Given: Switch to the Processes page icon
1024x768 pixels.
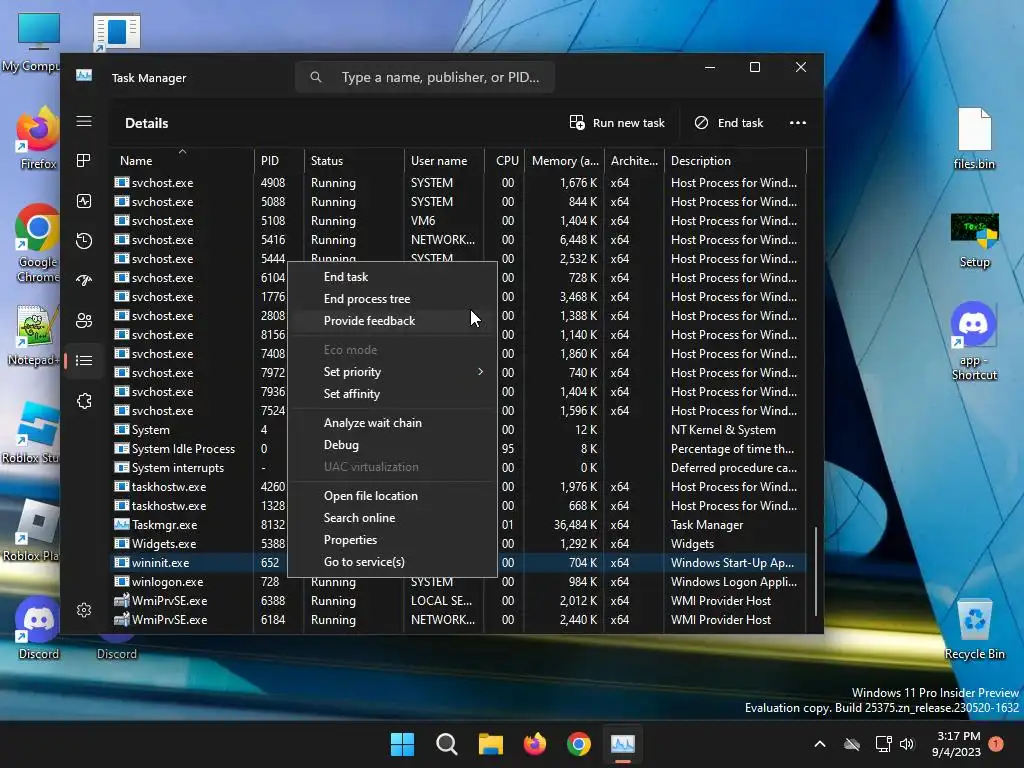Looking at the screenshot, I should pyautogui.click(x=84, y=161).
